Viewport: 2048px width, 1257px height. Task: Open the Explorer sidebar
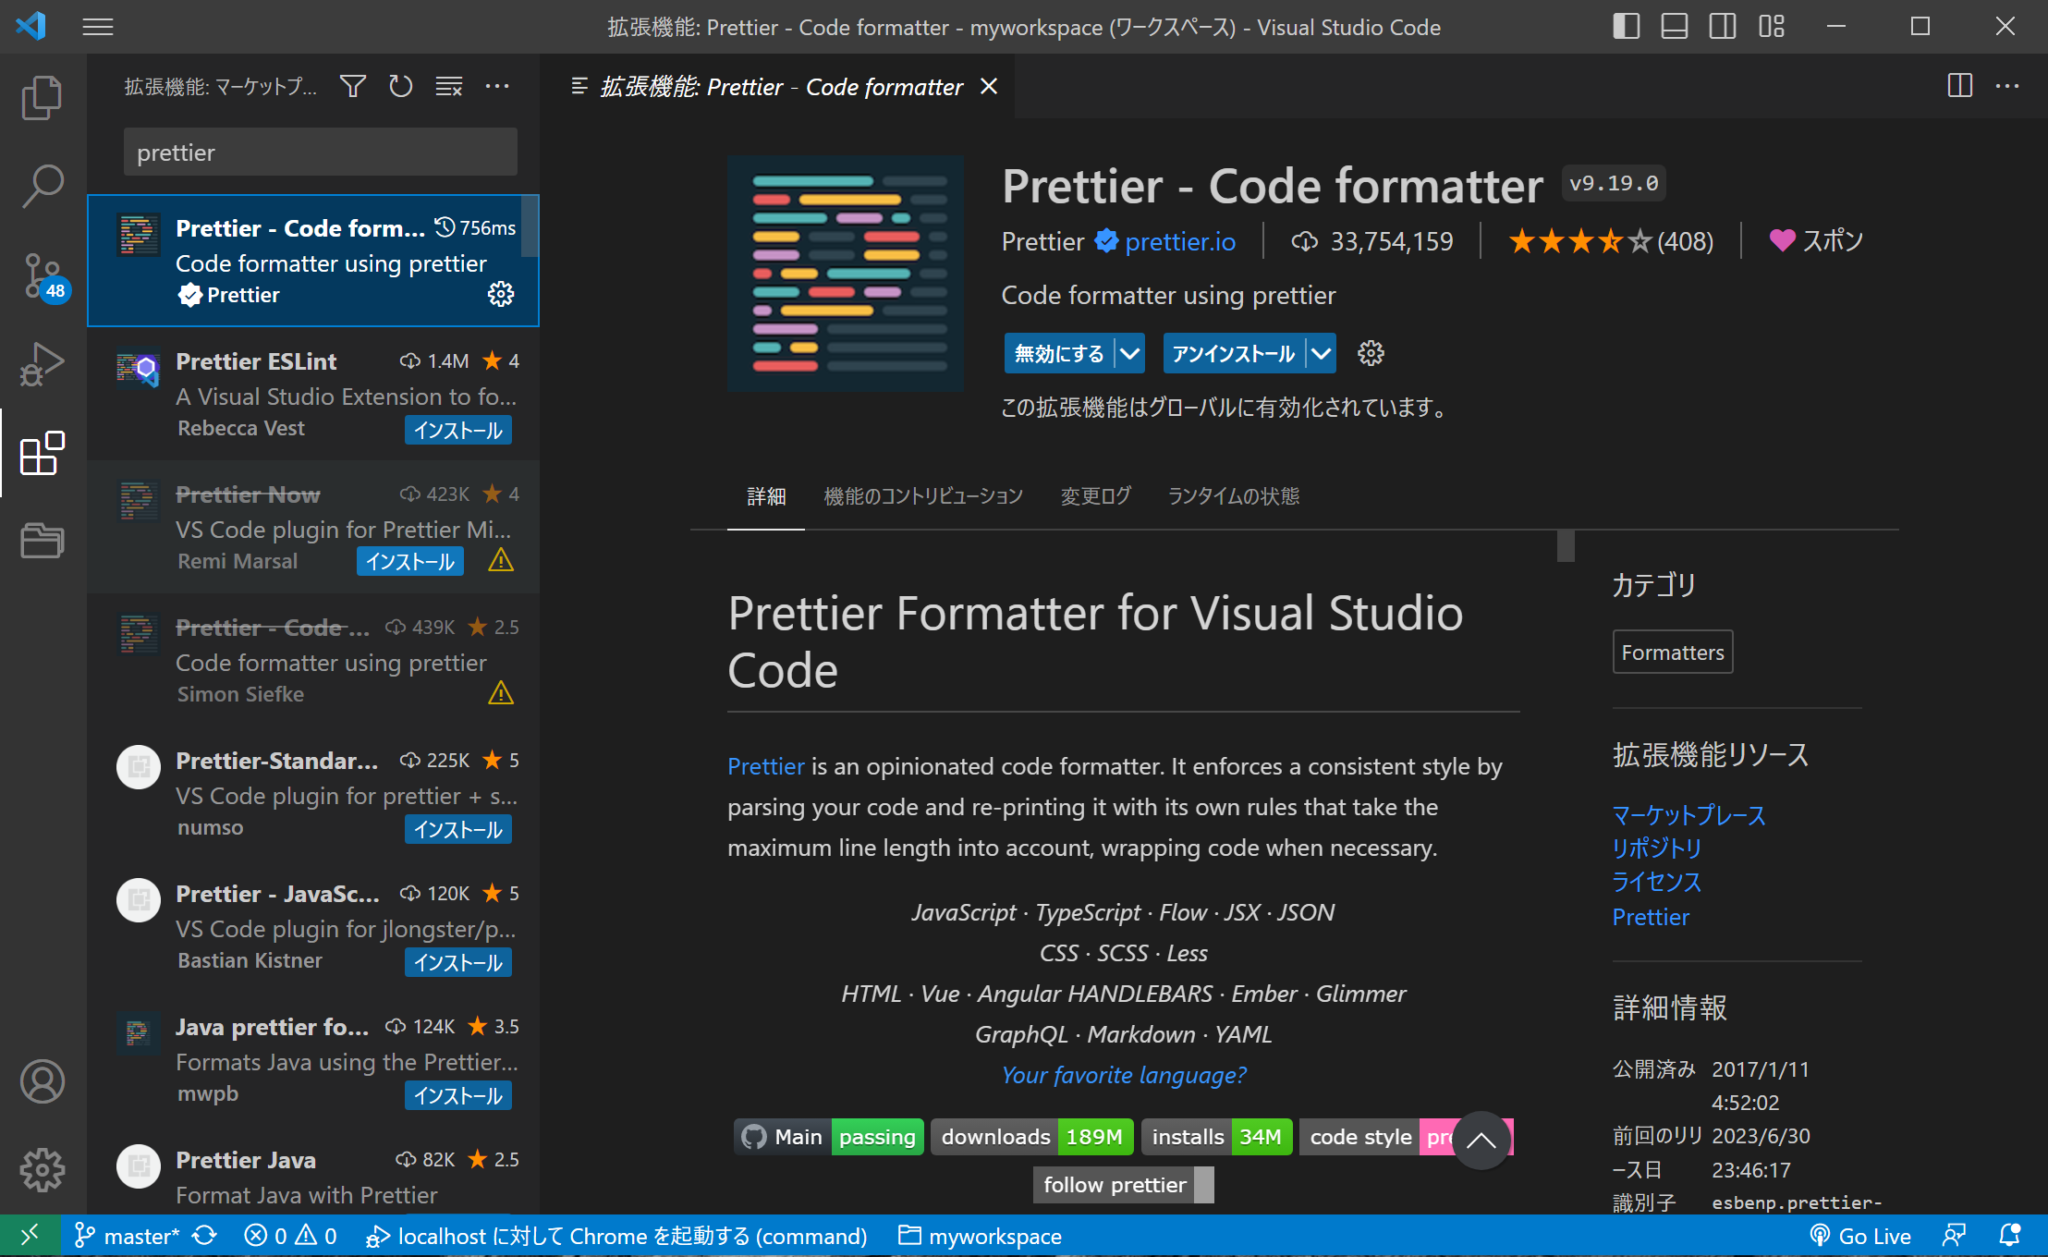point(41,97)
